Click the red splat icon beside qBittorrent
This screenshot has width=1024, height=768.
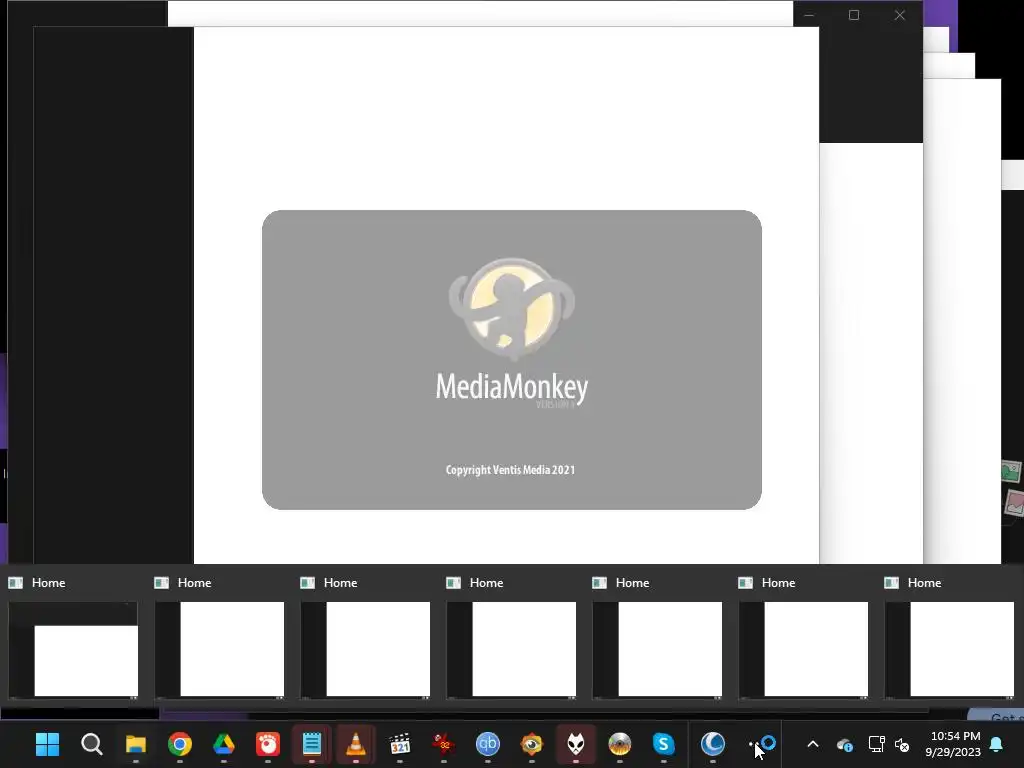[443, 744]
